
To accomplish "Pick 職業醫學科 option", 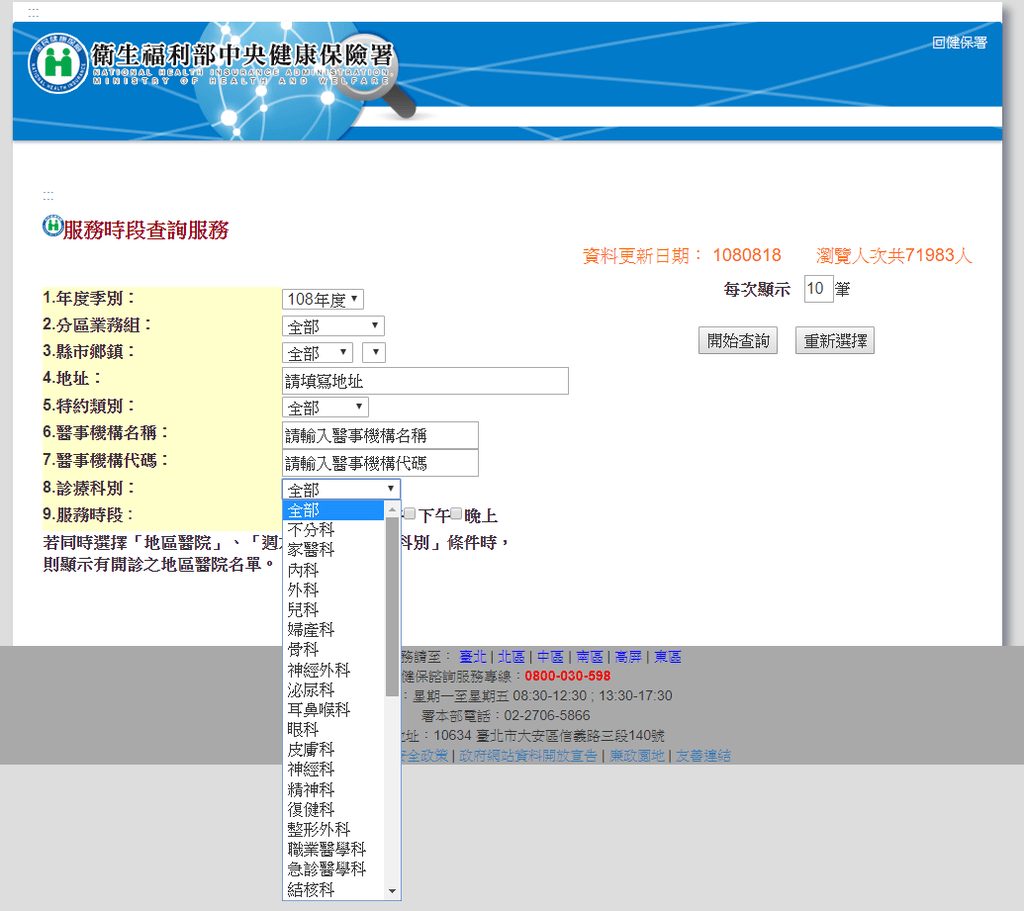I will tap(333, 850).
